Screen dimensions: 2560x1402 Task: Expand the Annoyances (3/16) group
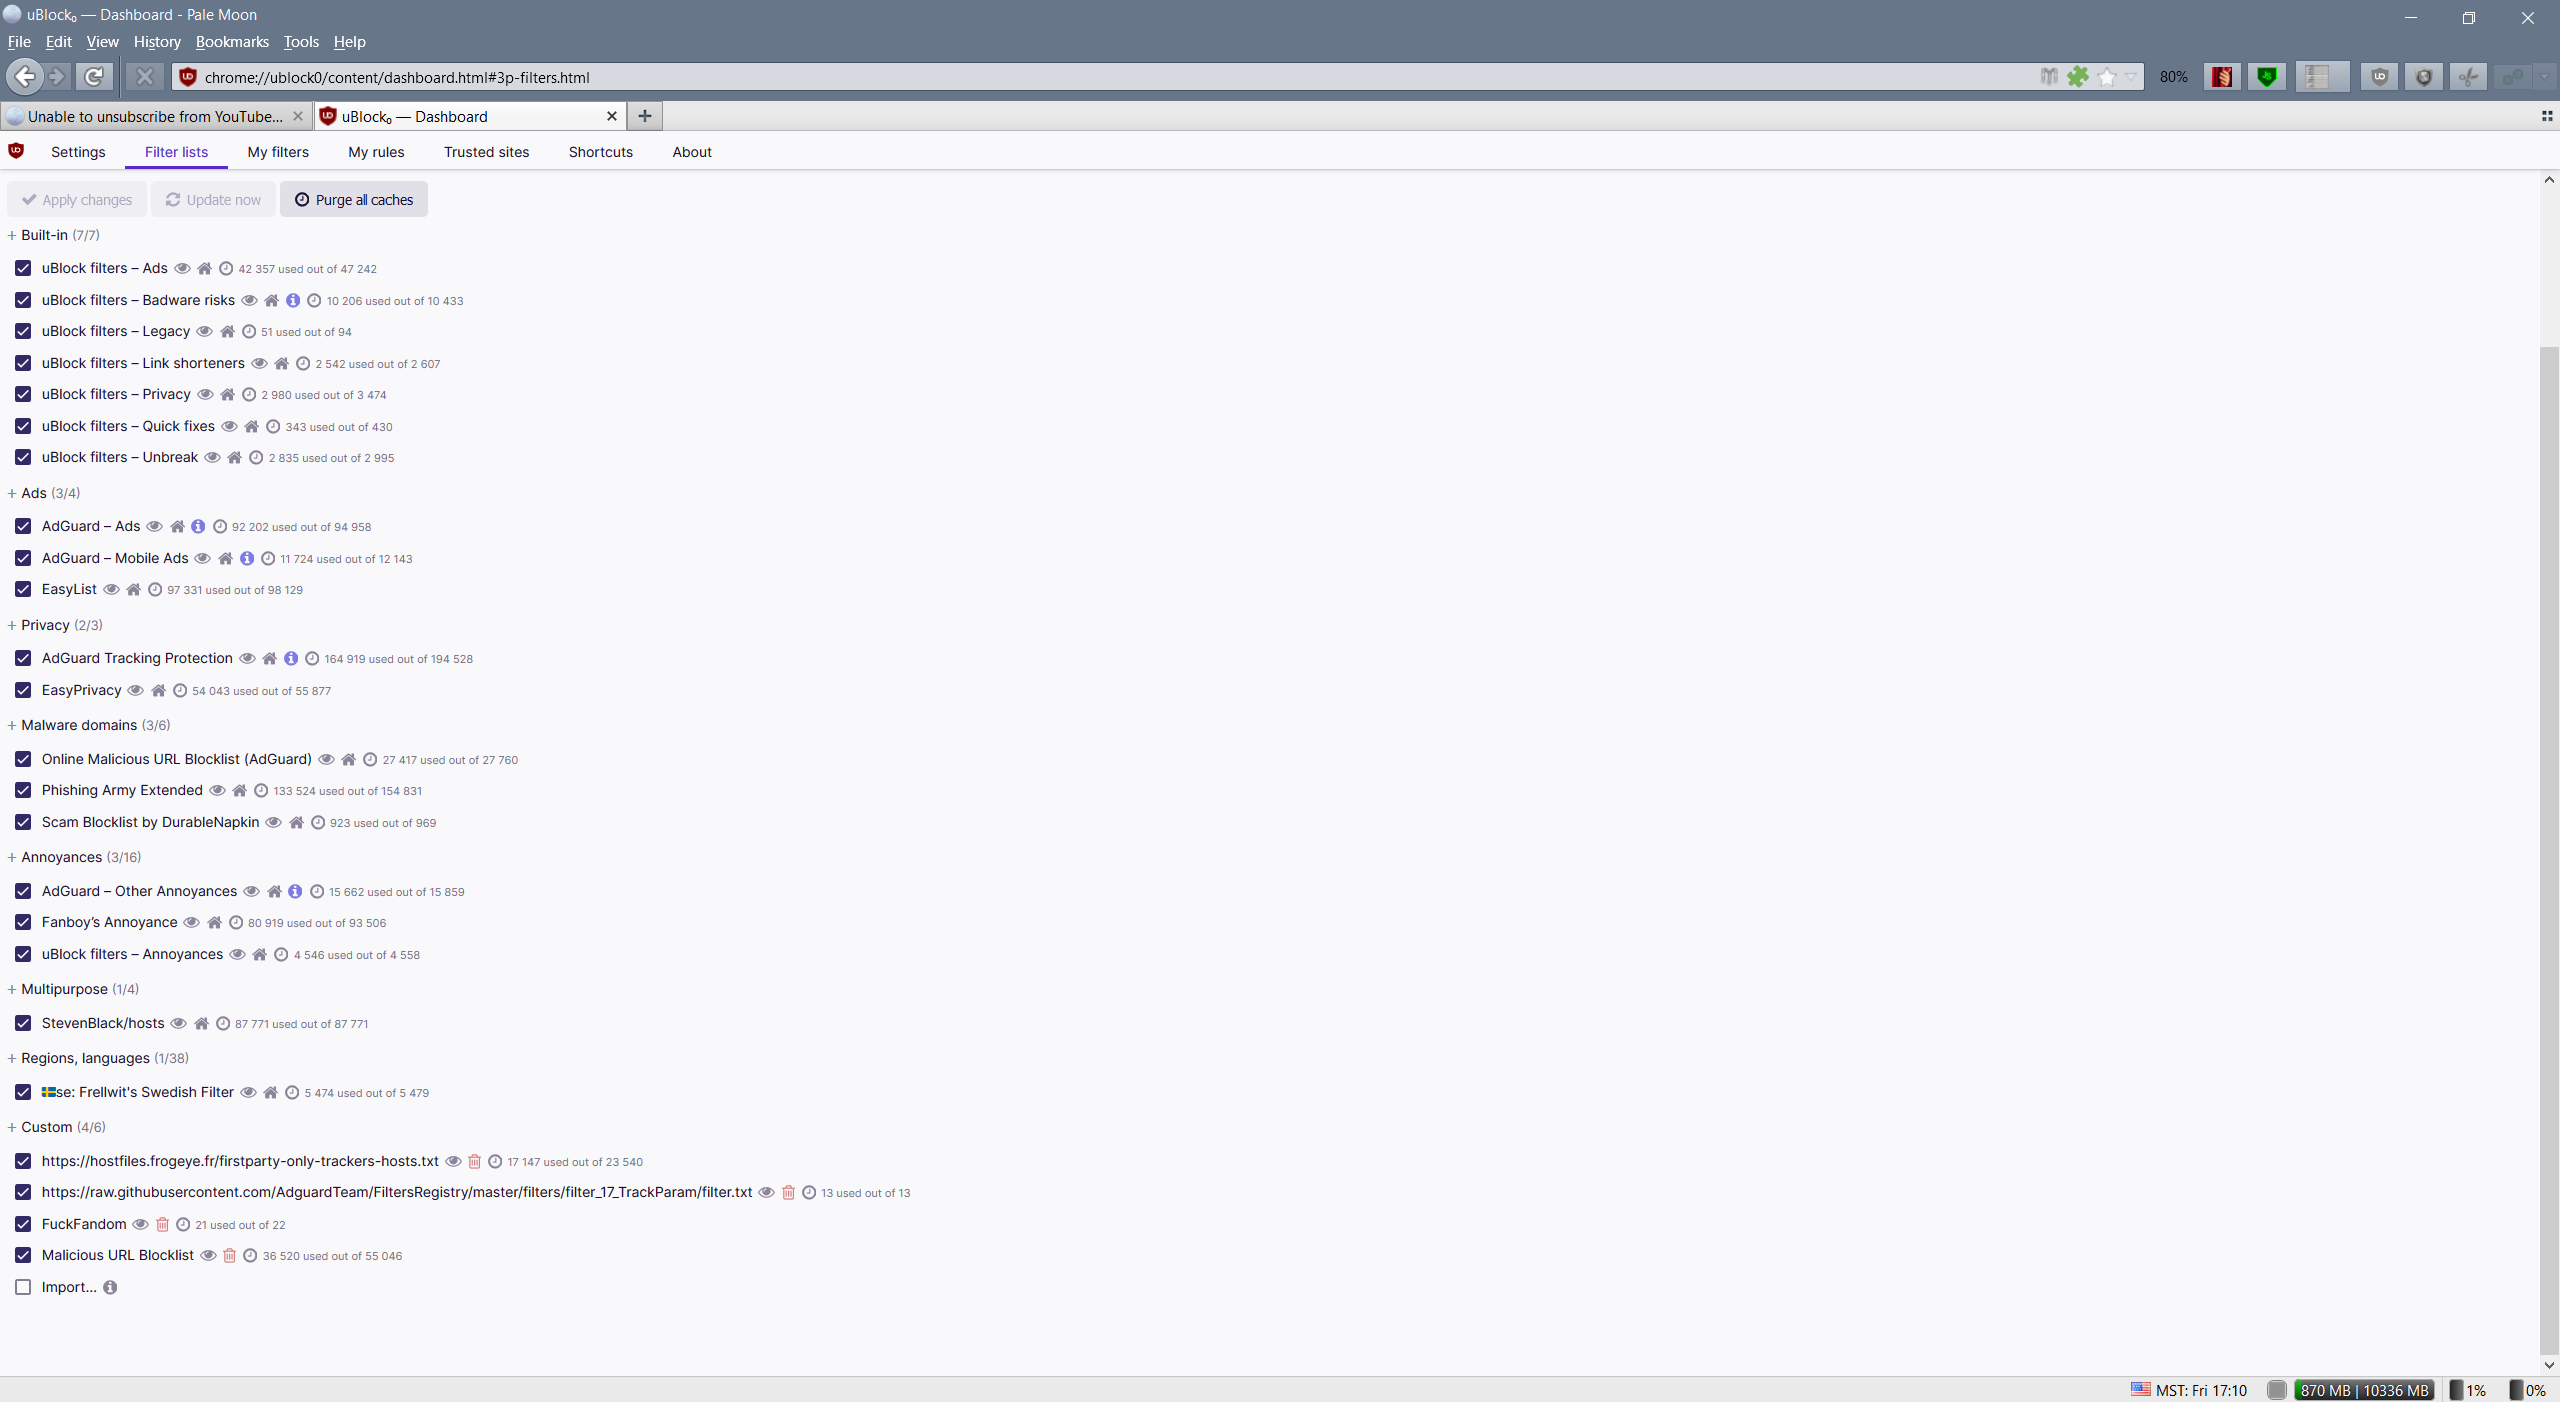tap(12, 858)
